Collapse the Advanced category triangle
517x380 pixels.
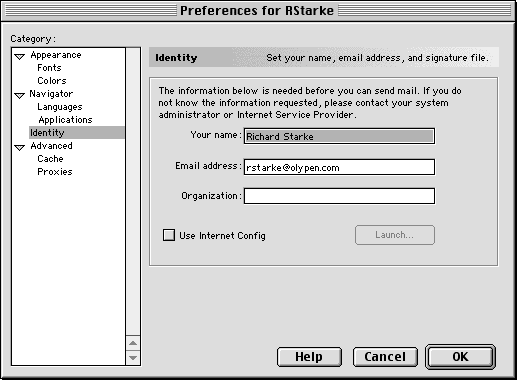20,147
